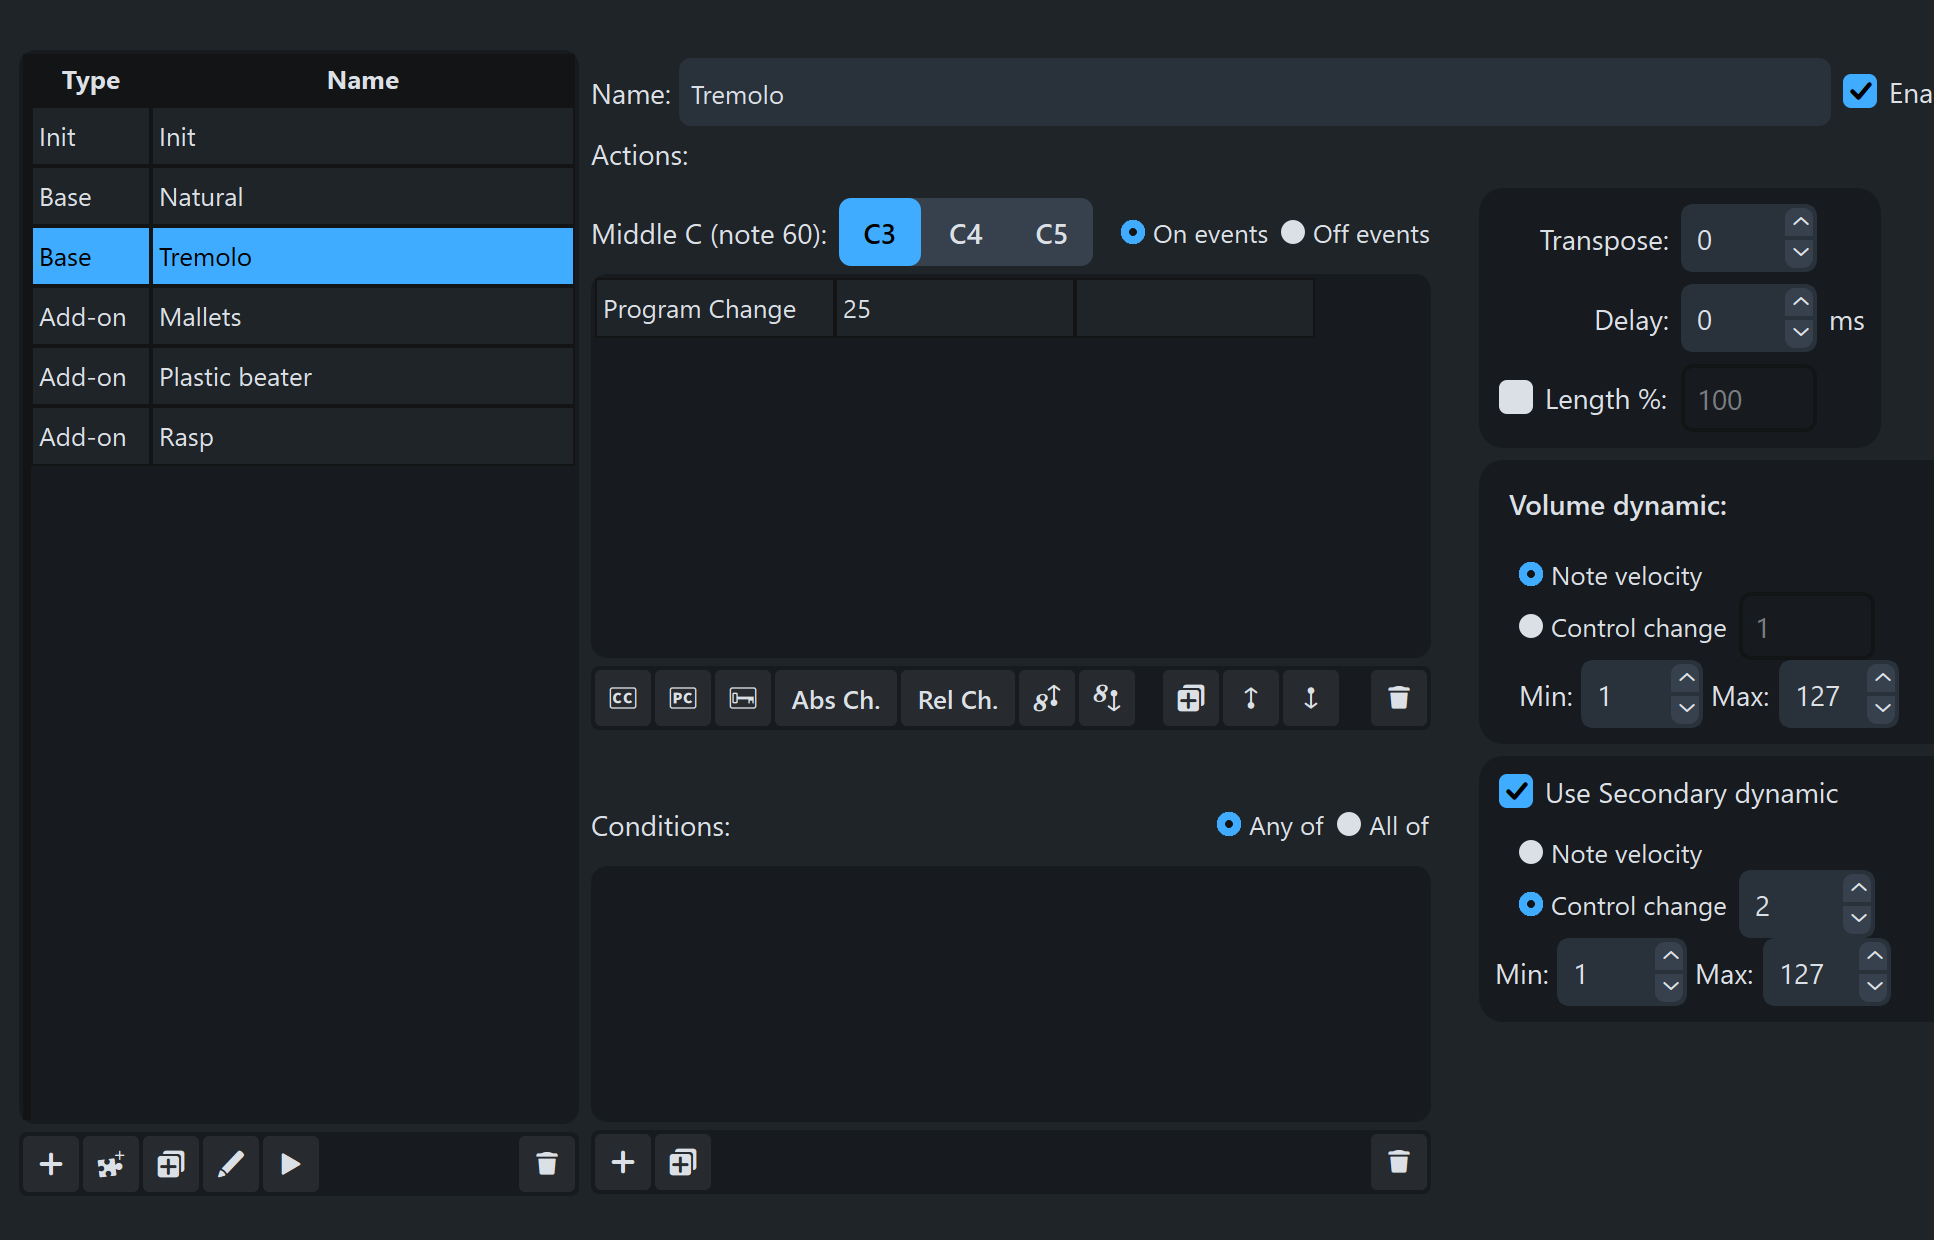Enable the Length % checkbox
The image size is (1934, 1240).
pos(1516,397)
